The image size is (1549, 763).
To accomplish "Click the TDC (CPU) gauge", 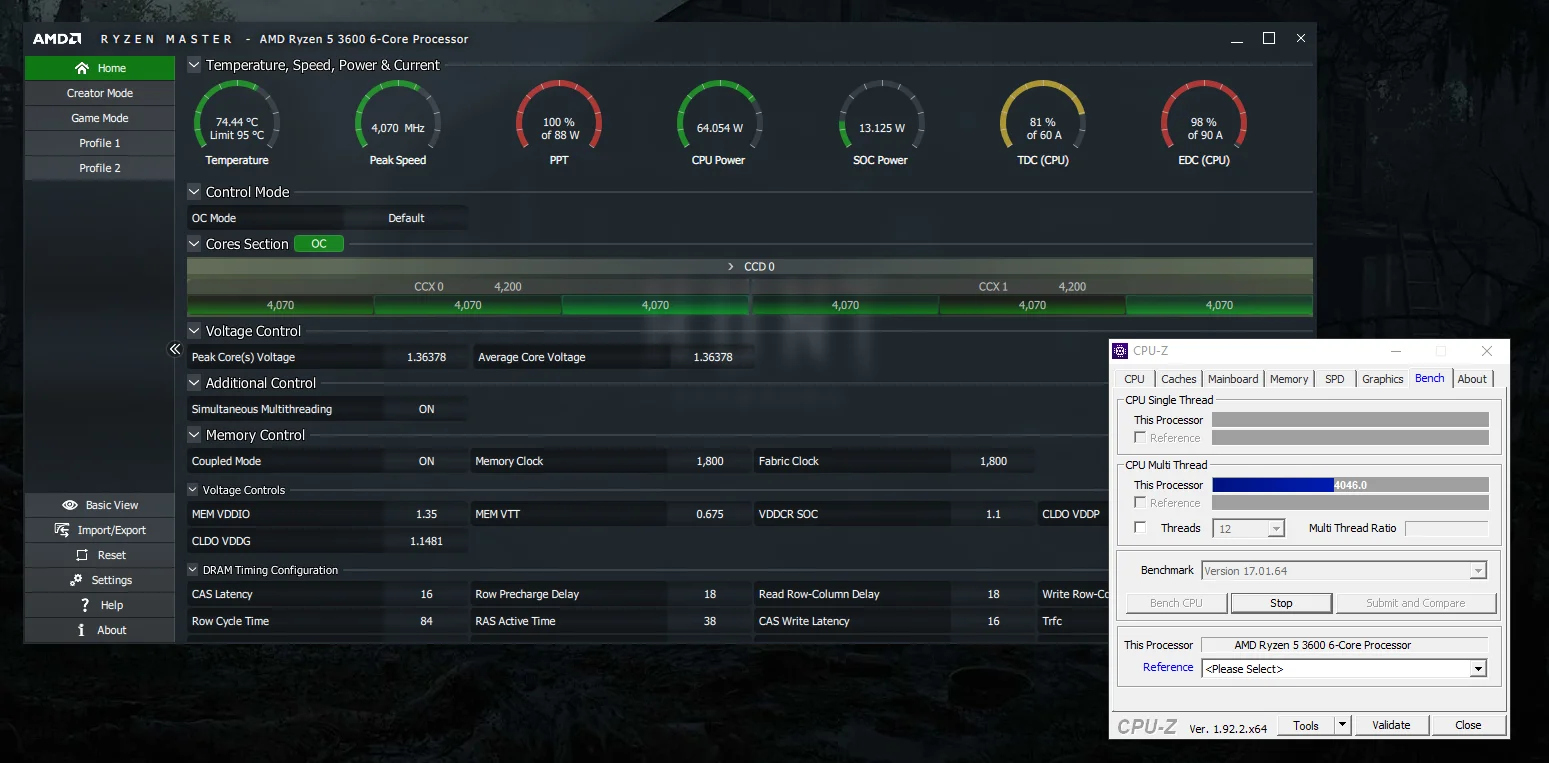I will pyautogui.click(x=1042, y=124).
